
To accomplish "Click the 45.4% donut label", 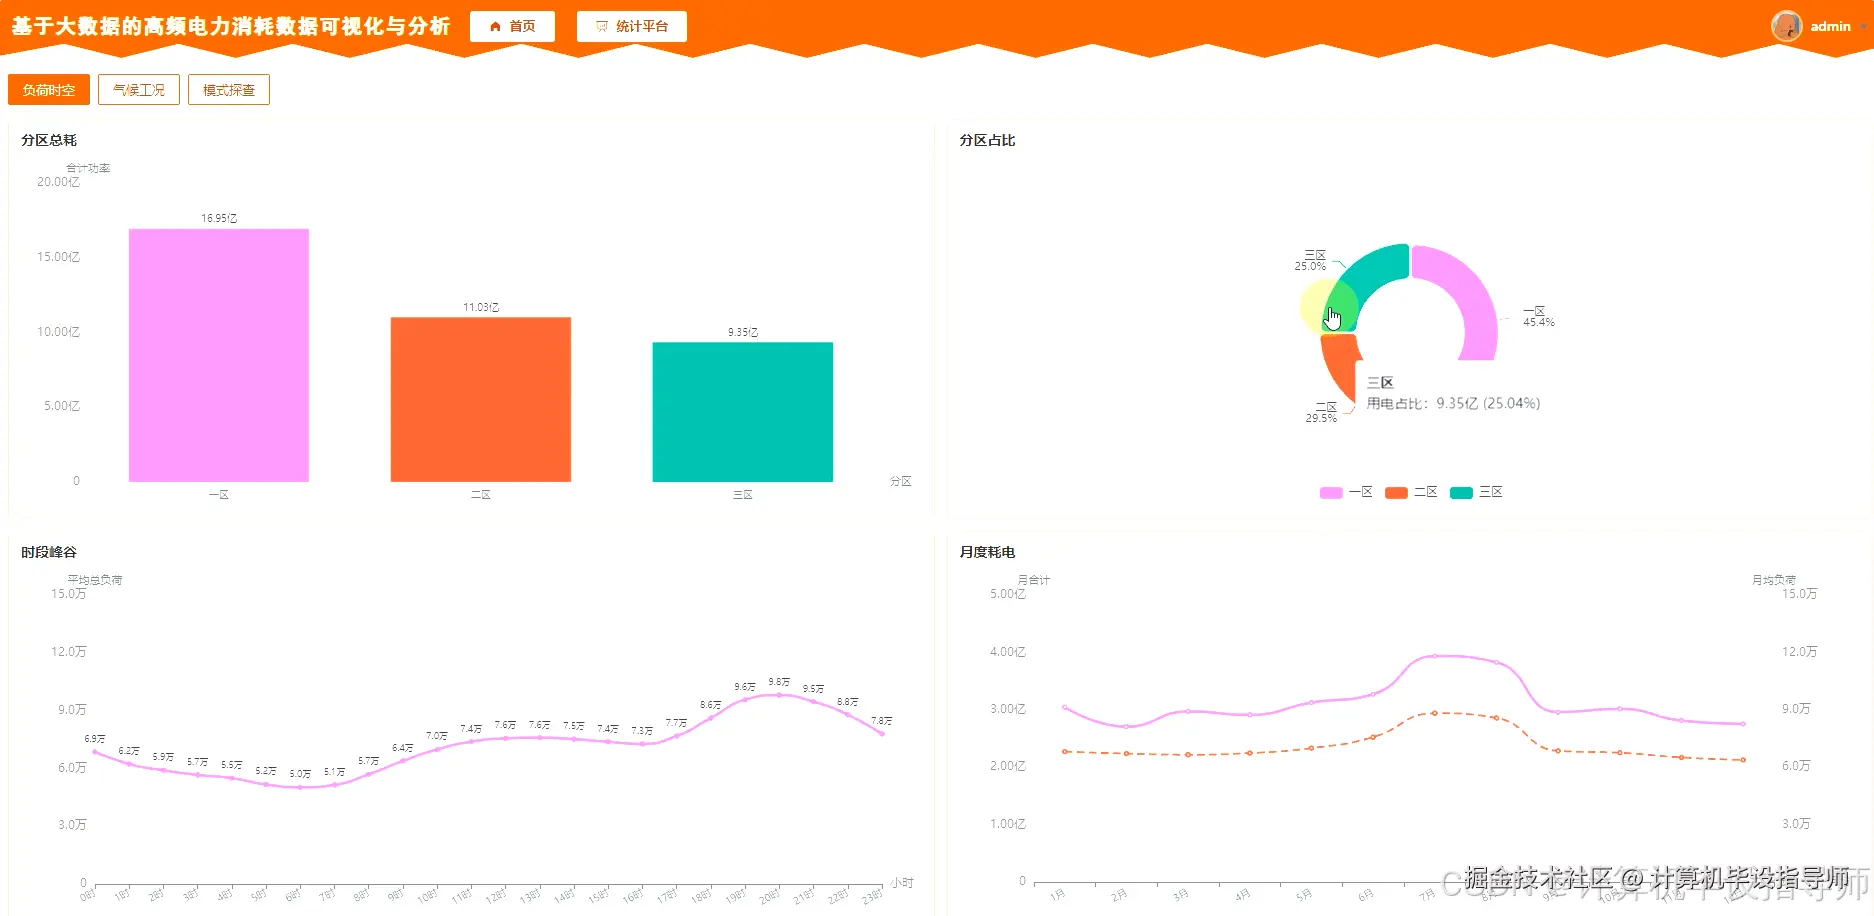I will click(x=1539, y=322).
